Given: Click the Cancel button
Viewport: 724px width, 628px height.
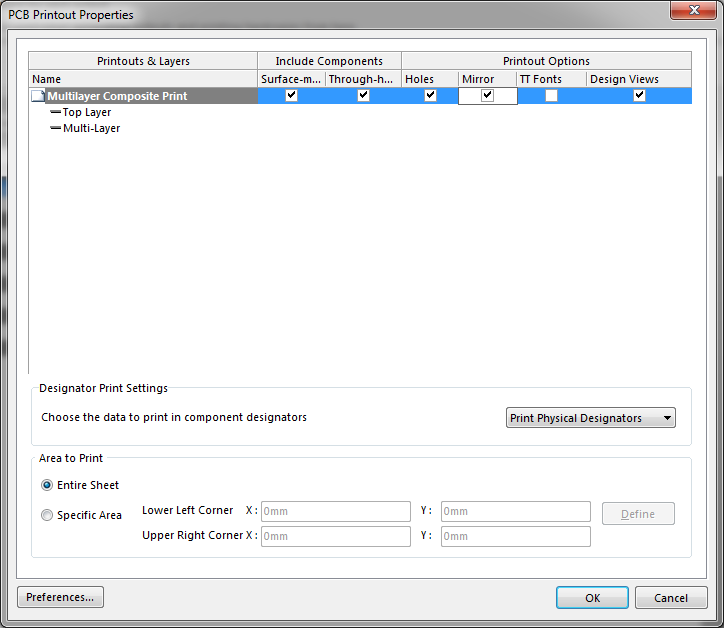Looking at the screenshot, I should coord(671,598).
